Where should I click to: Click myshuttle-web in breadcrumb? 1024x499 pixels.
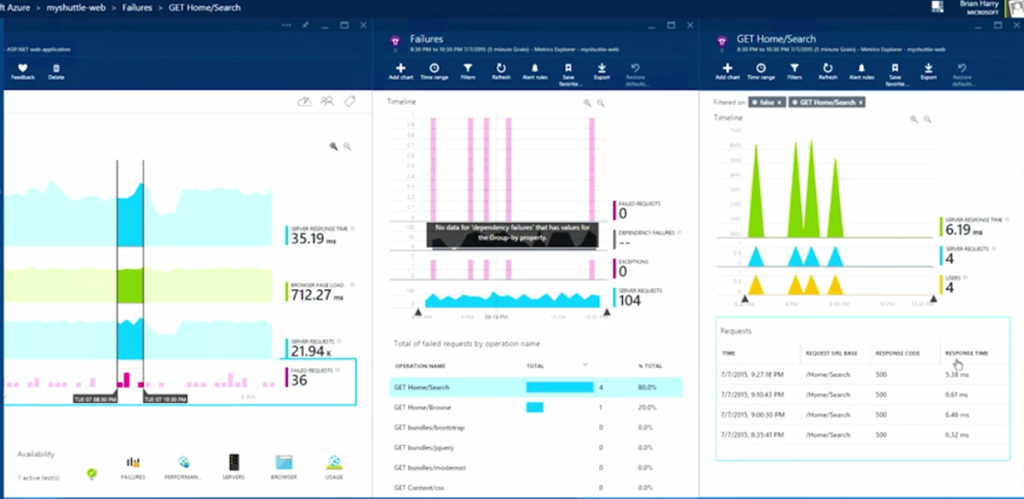76,8
